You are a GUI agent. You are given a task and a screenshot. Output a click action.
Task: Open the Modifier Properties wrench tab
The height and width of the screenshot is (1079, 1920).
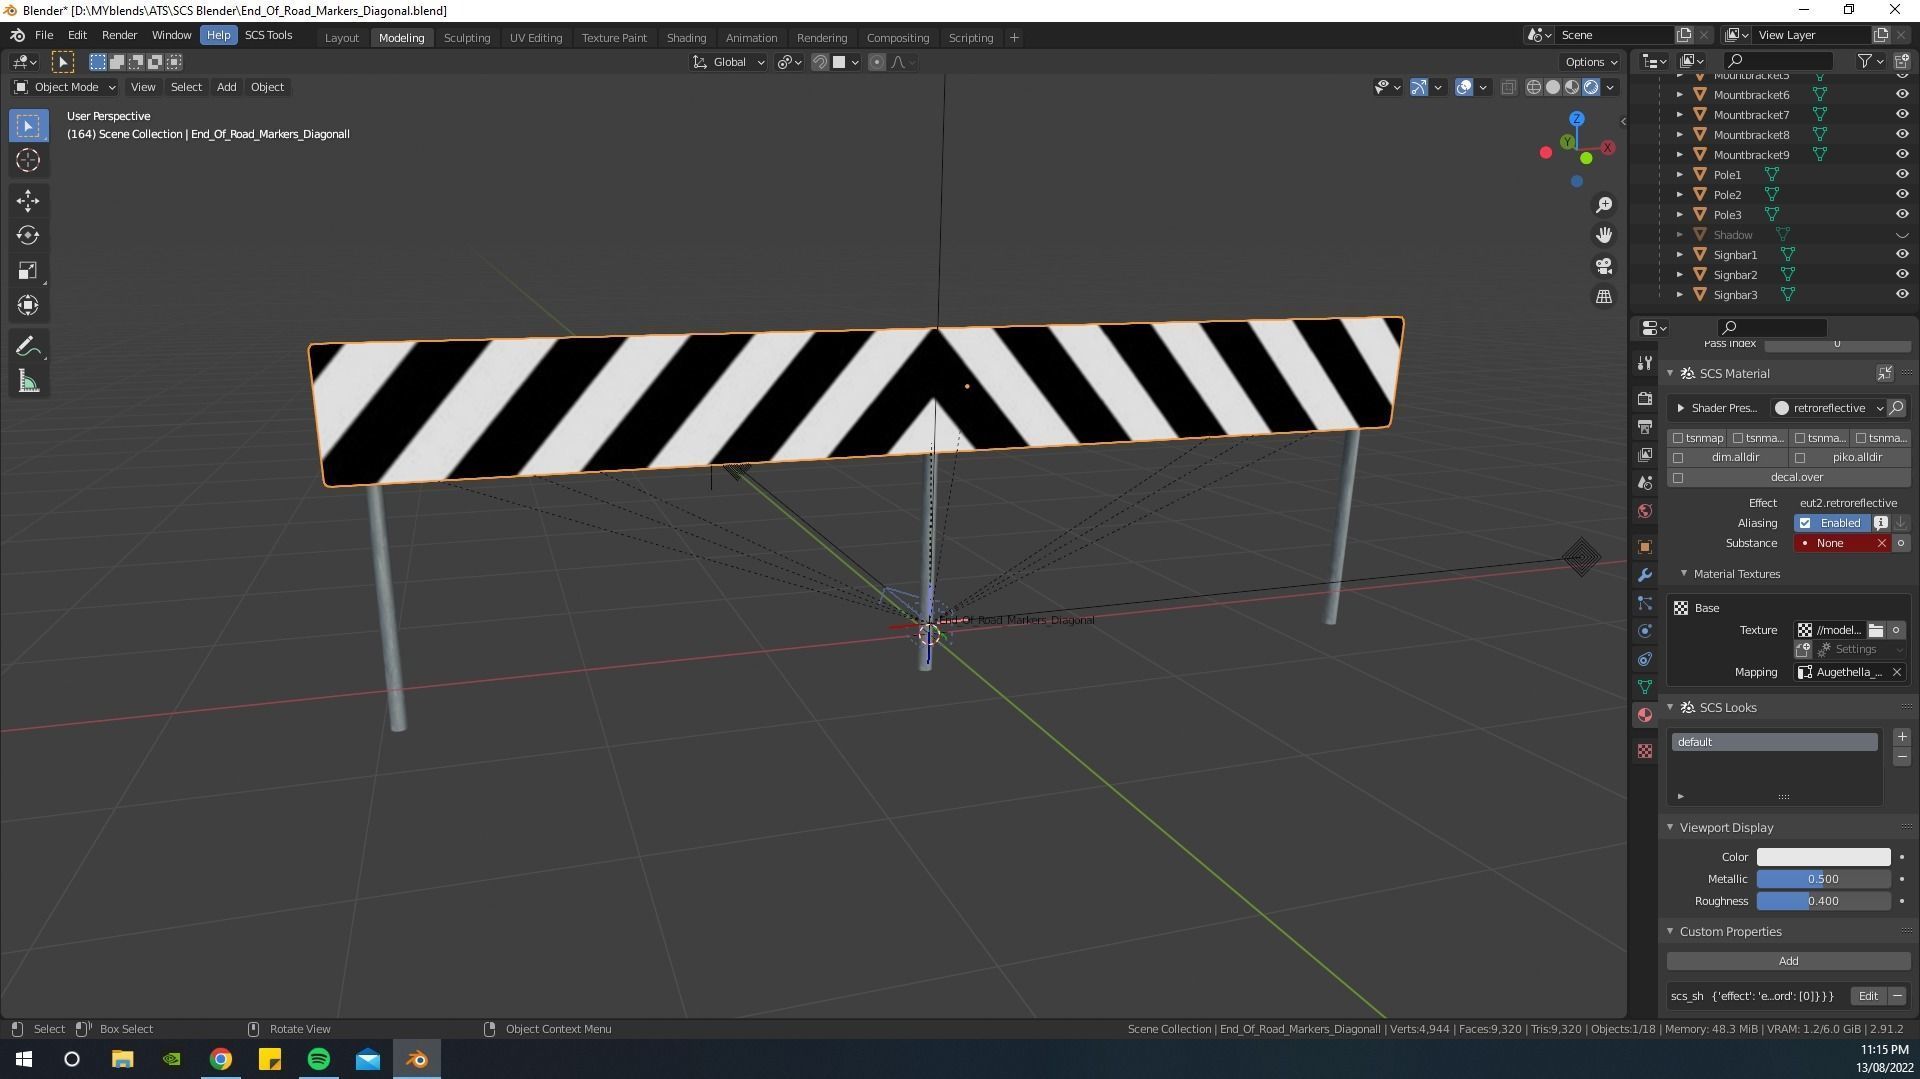pos(1644,575)
